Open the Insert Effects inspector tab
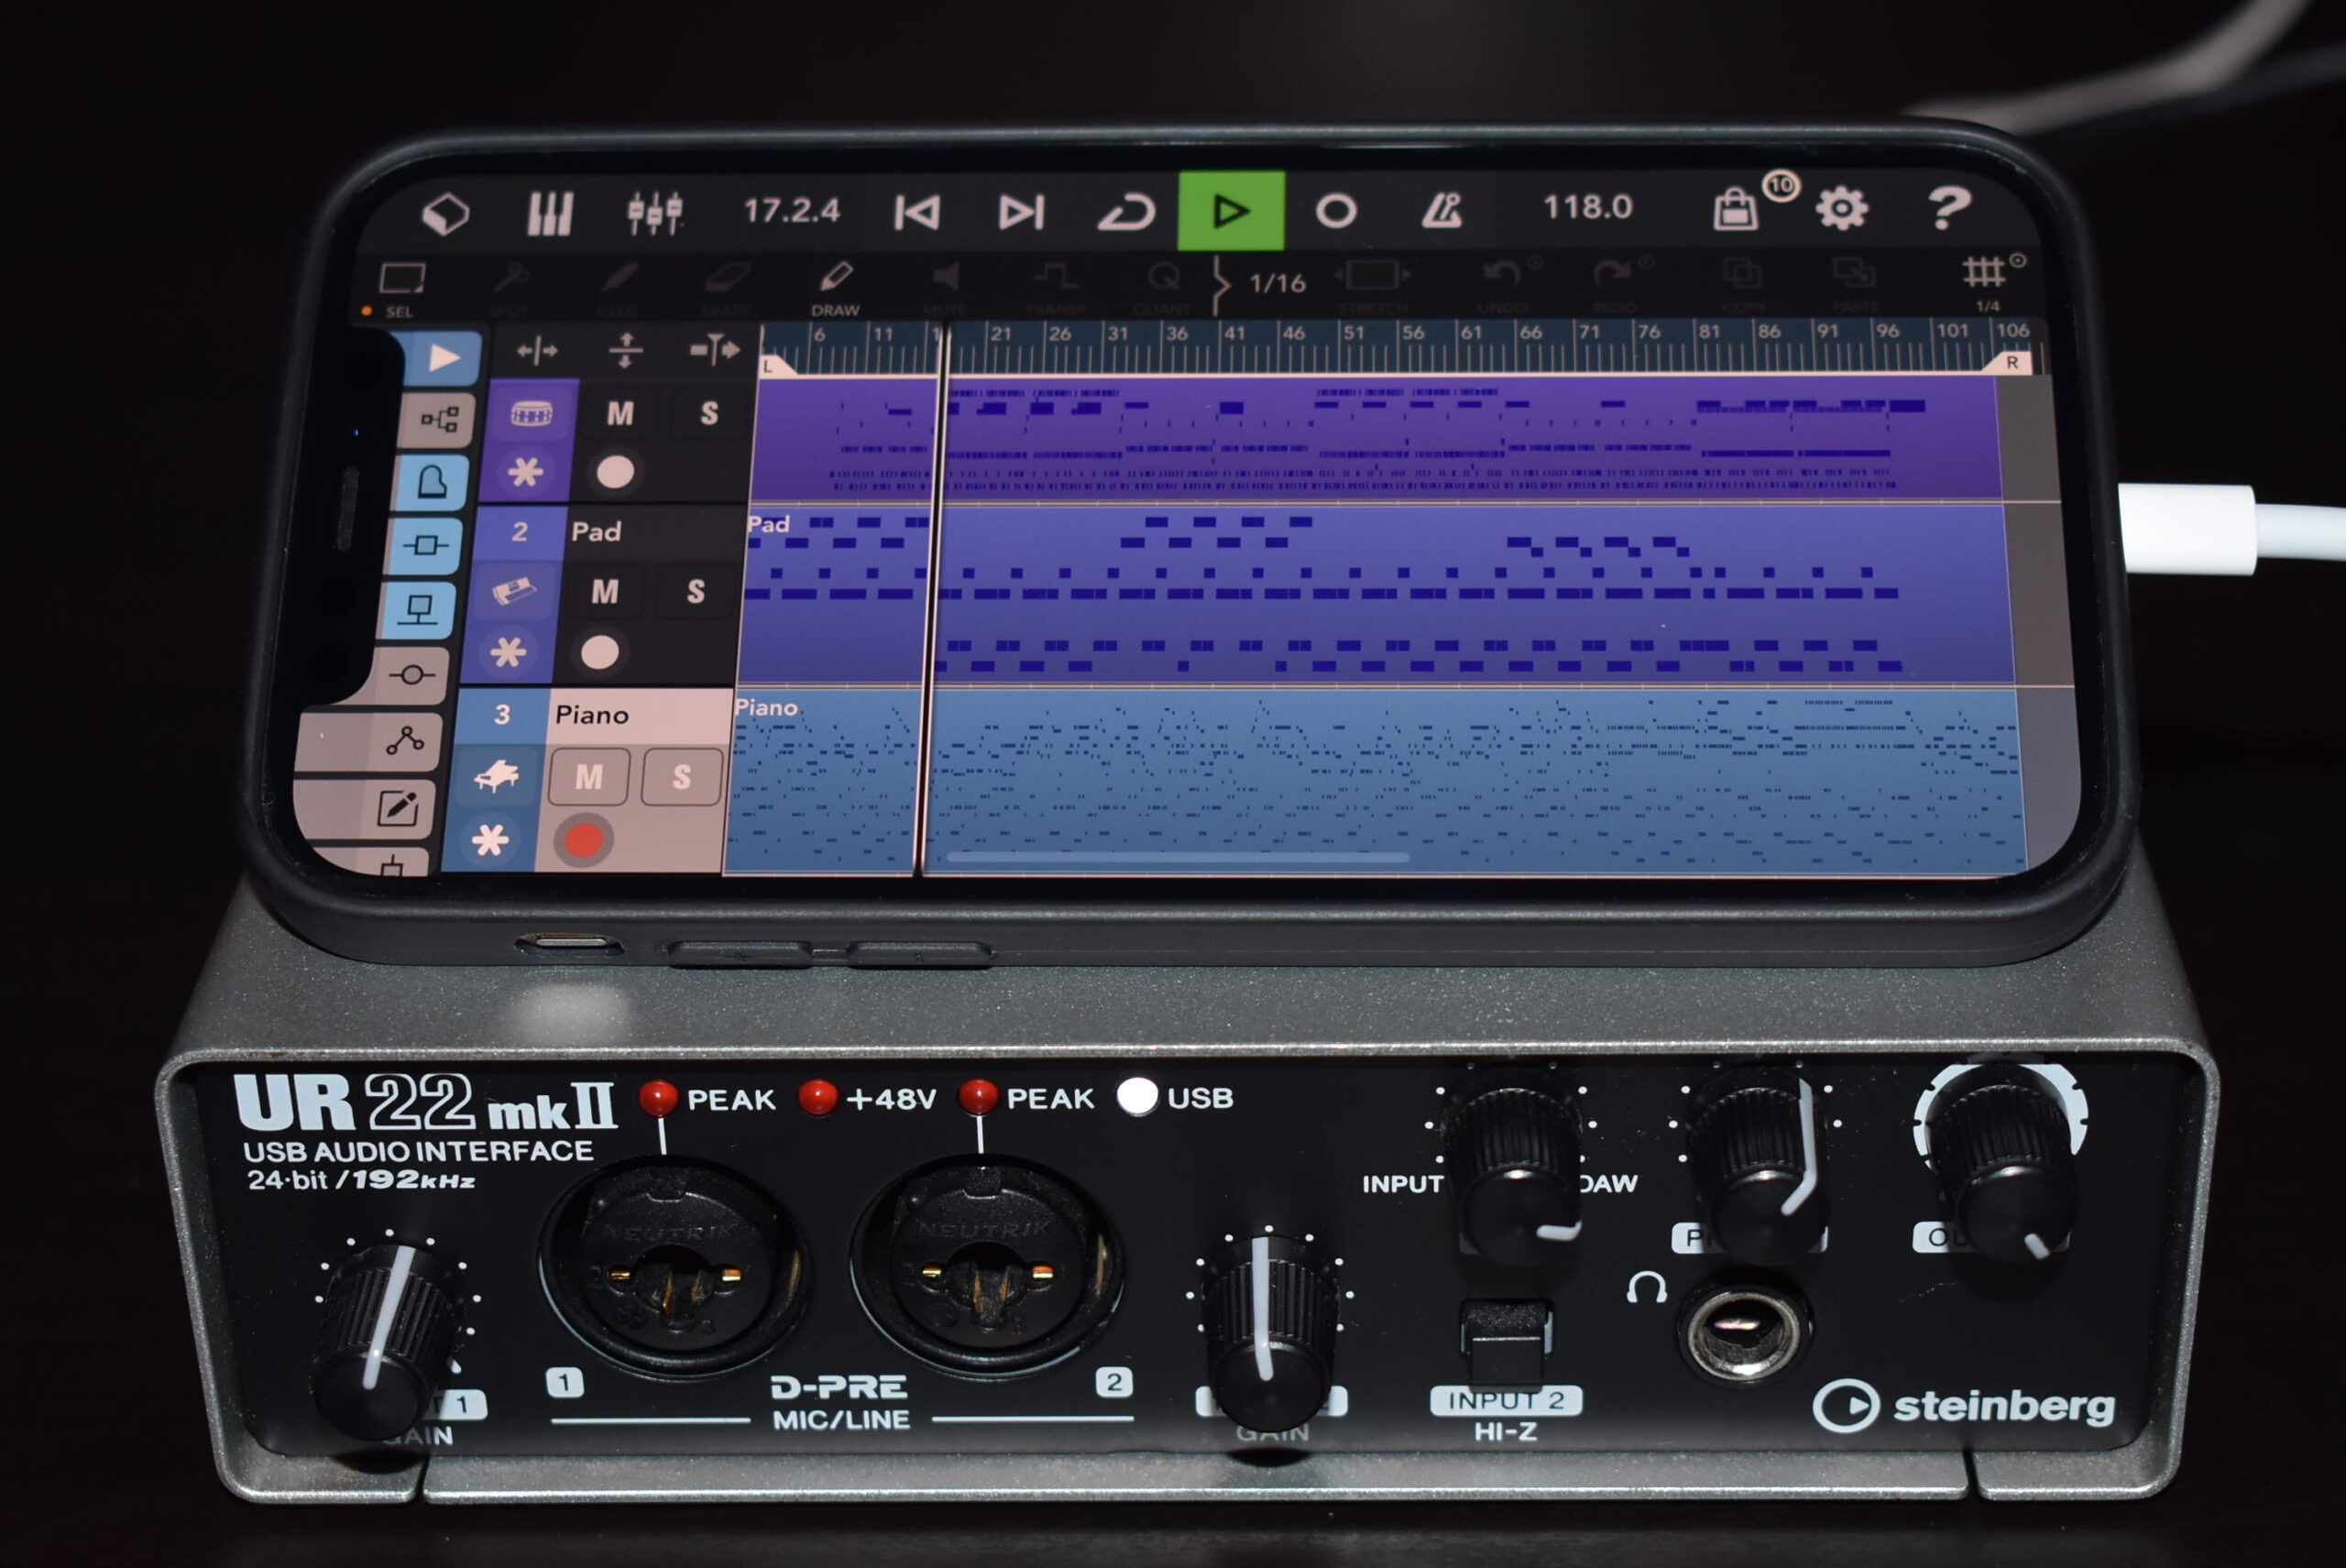The image size is (2346, 1568). (x=426, y=545)
